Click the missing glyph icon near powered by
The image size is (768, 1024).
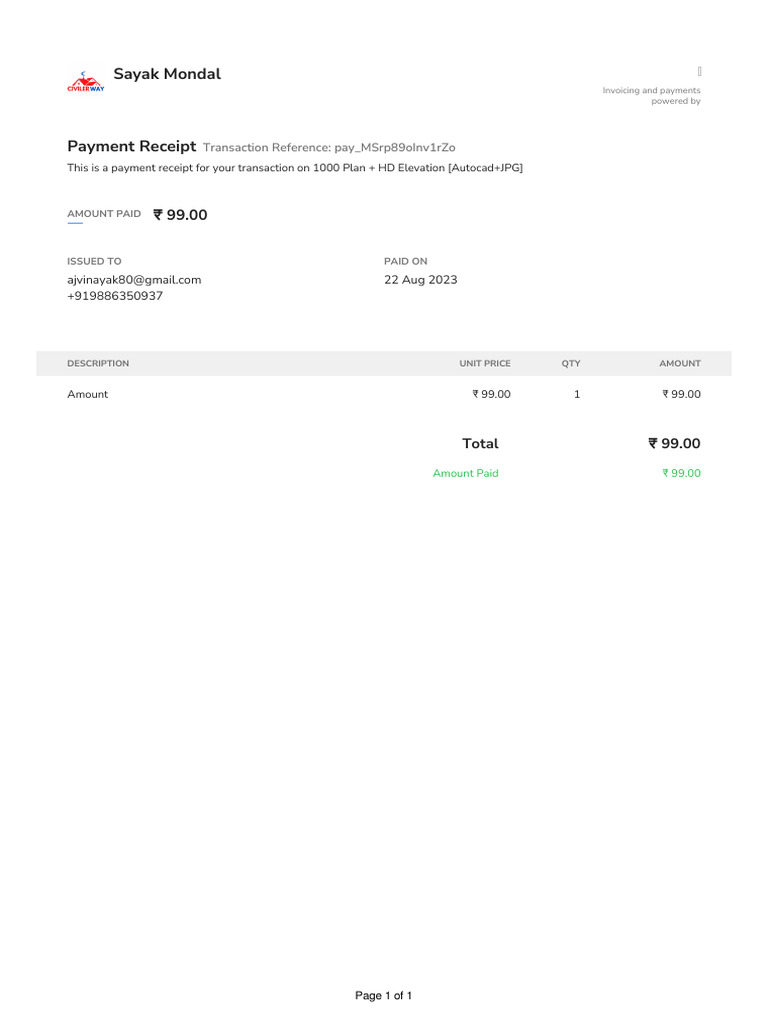699,71
